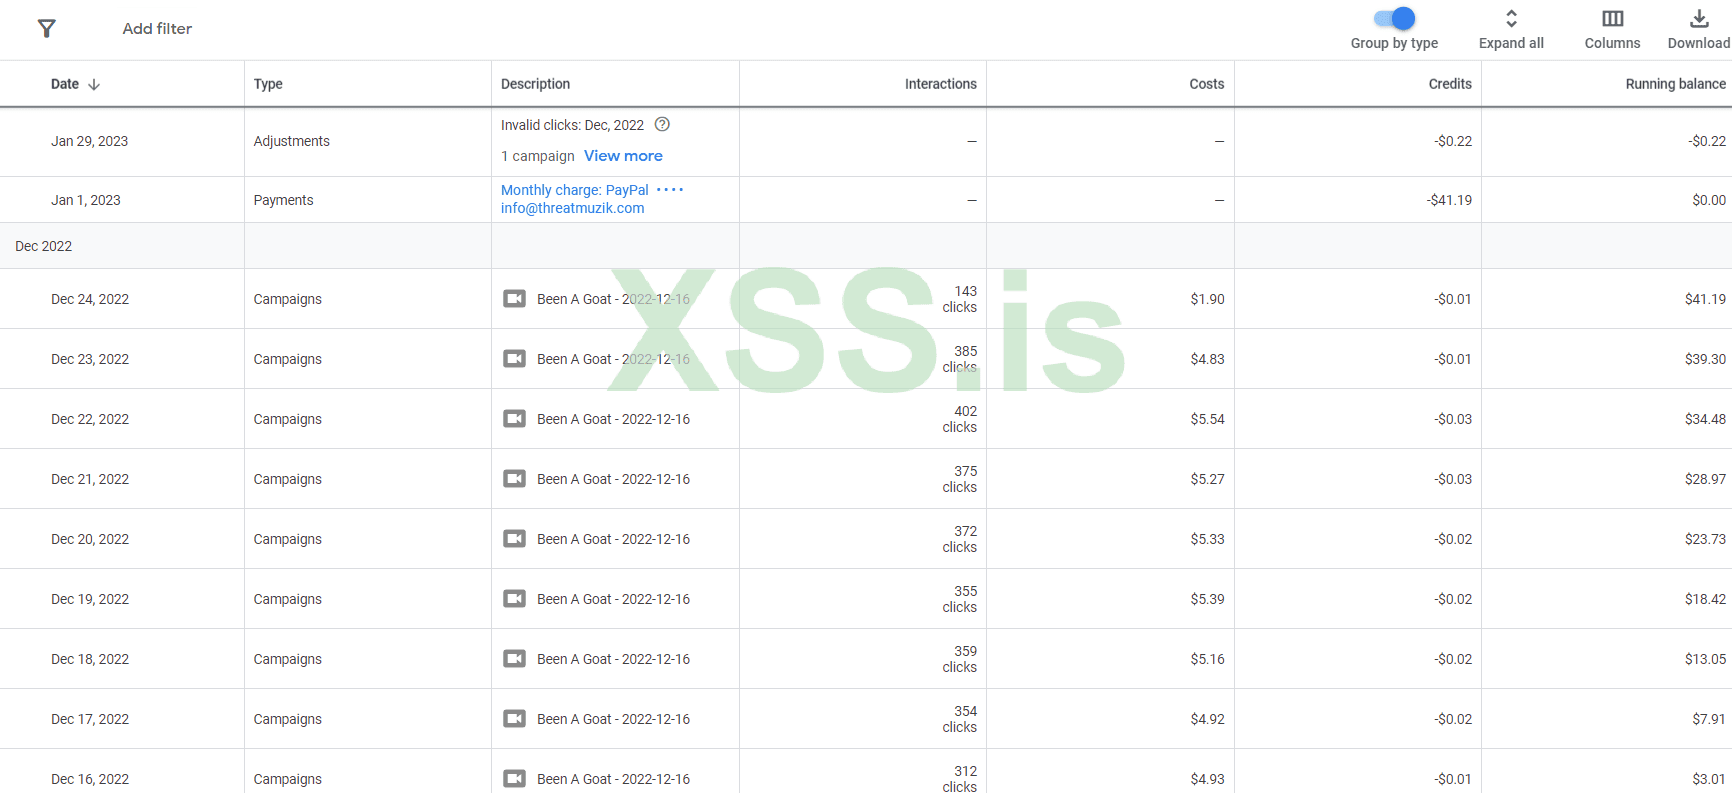Click video campaign icon for Dec 18 row

pos(514,659)
